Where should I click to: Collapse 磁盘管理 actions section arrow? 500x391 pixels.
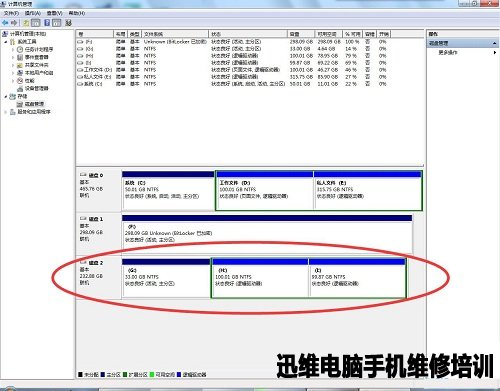[x=494, y=43]
